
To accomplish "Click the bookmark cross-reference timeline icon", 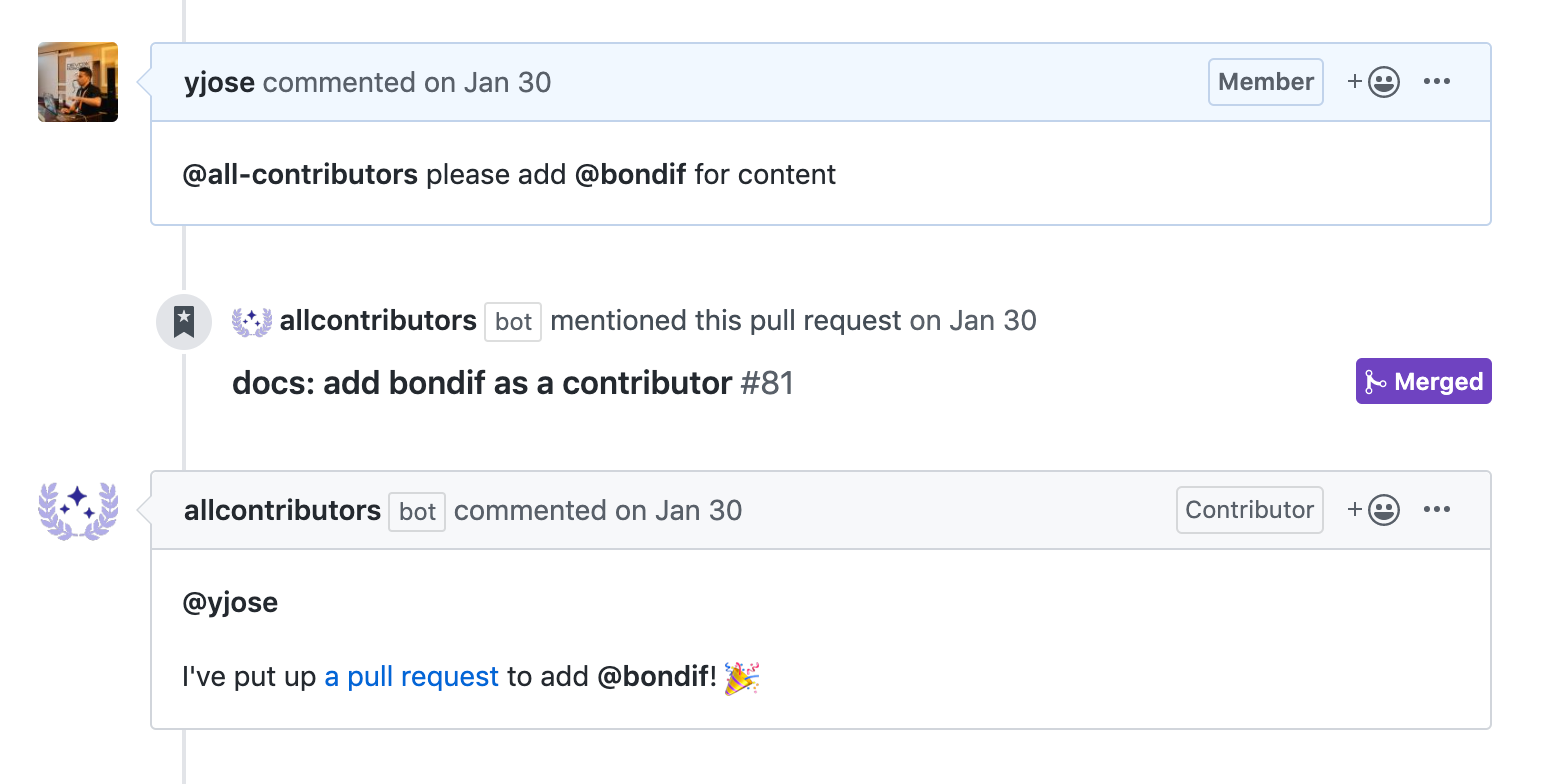I will [x=184, y=322].
